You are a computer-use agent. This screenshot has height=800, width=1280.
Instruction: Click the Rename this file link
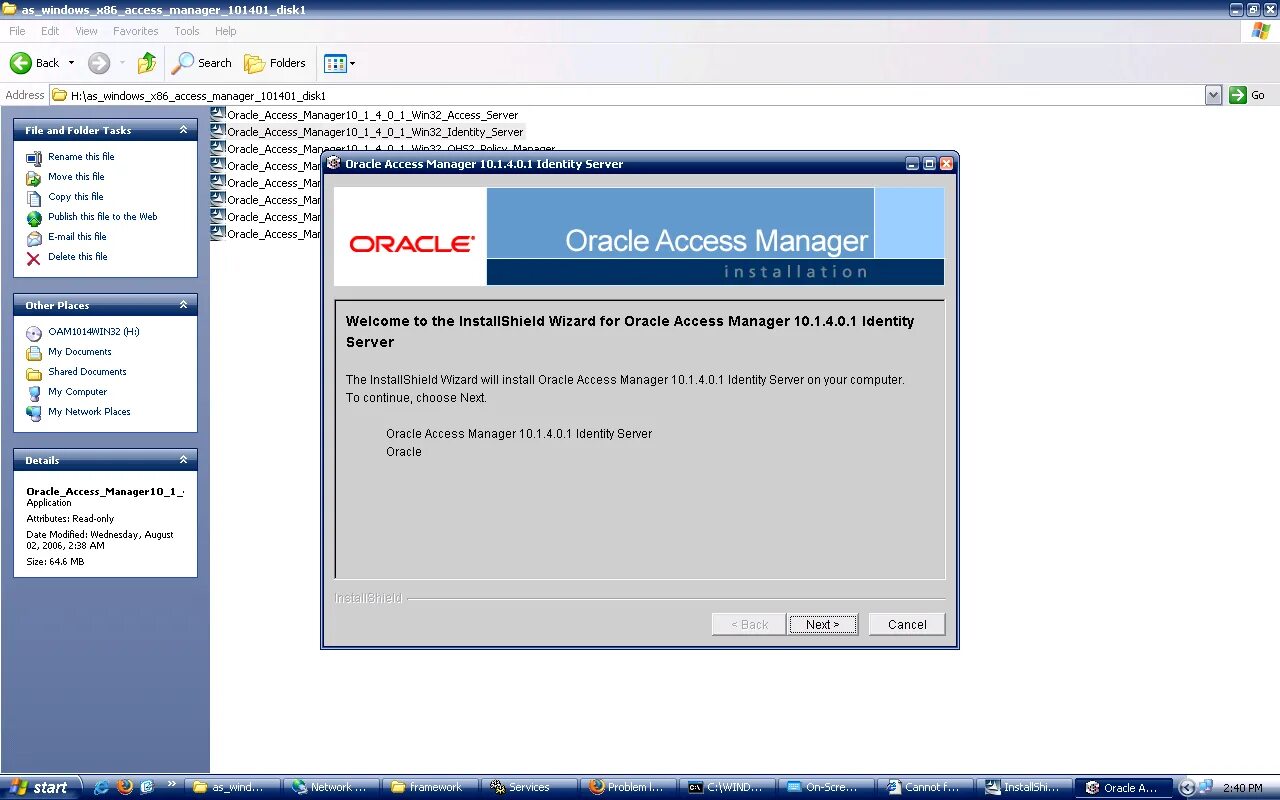[81, 157]
